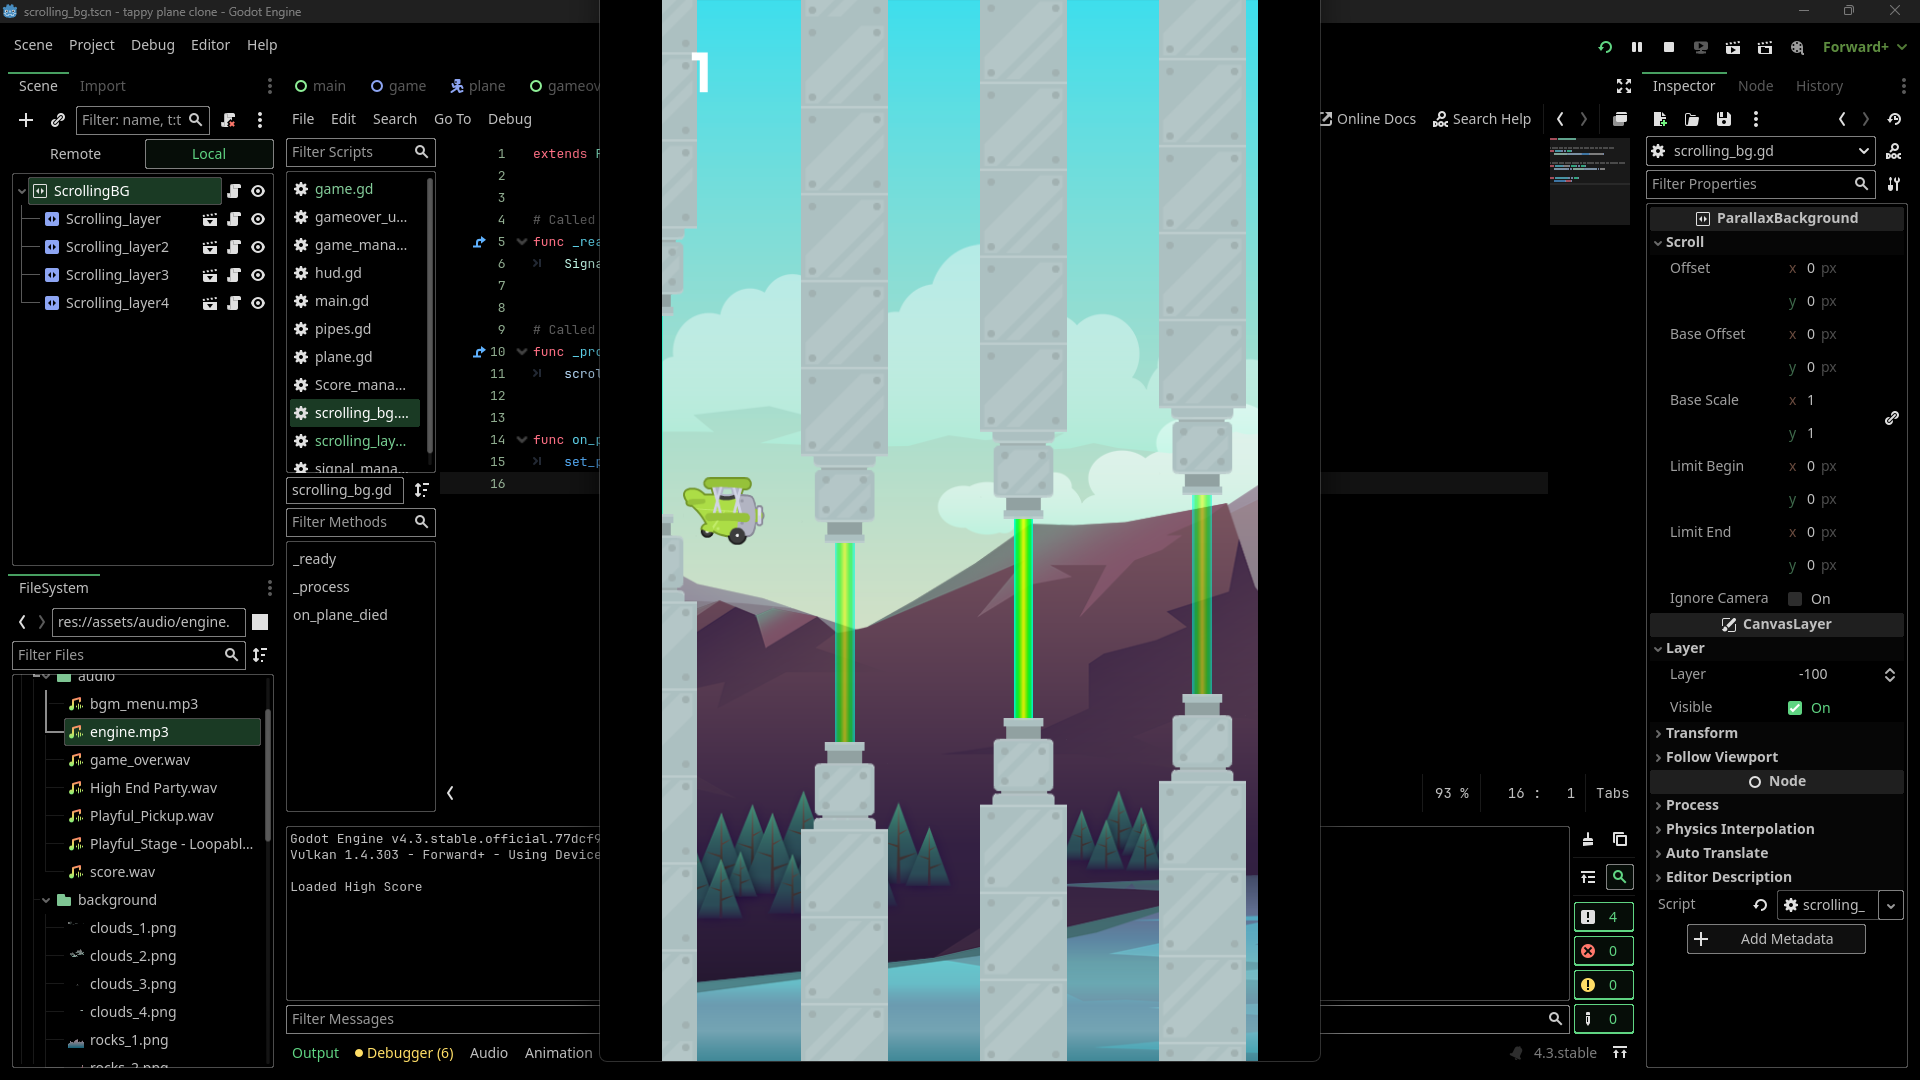Uncheck the Visible property checkbox
1920x1080 pixels.
coord(1796,708)
